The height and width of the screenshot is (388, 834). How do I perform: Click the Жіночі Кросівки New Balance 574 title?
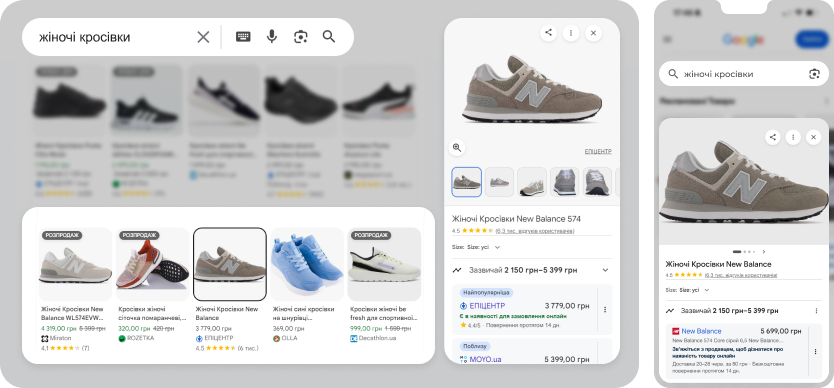[516, 219]
